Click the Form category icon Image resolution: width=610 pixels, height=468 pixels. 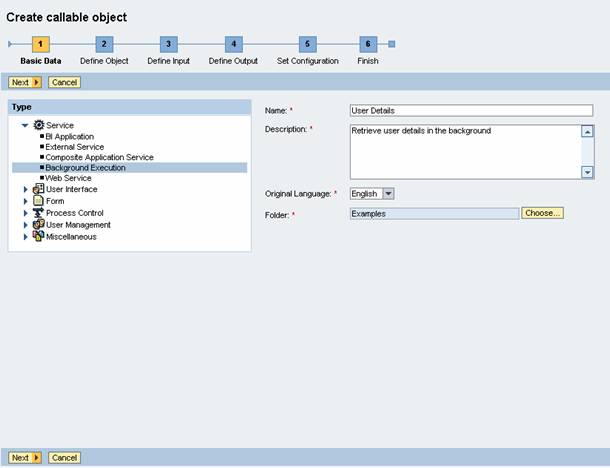[x=39, y=201]
